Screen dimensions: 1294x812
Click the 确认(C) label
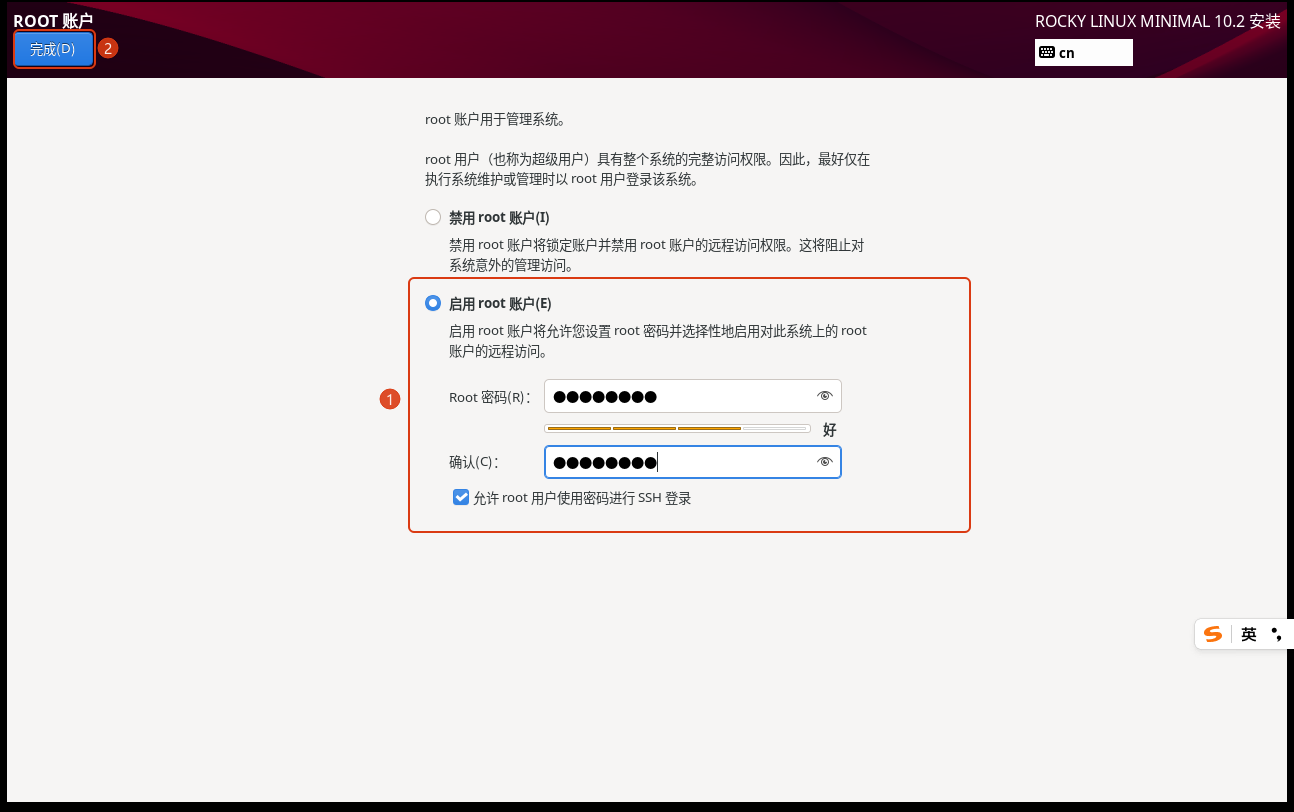[473, 462]
